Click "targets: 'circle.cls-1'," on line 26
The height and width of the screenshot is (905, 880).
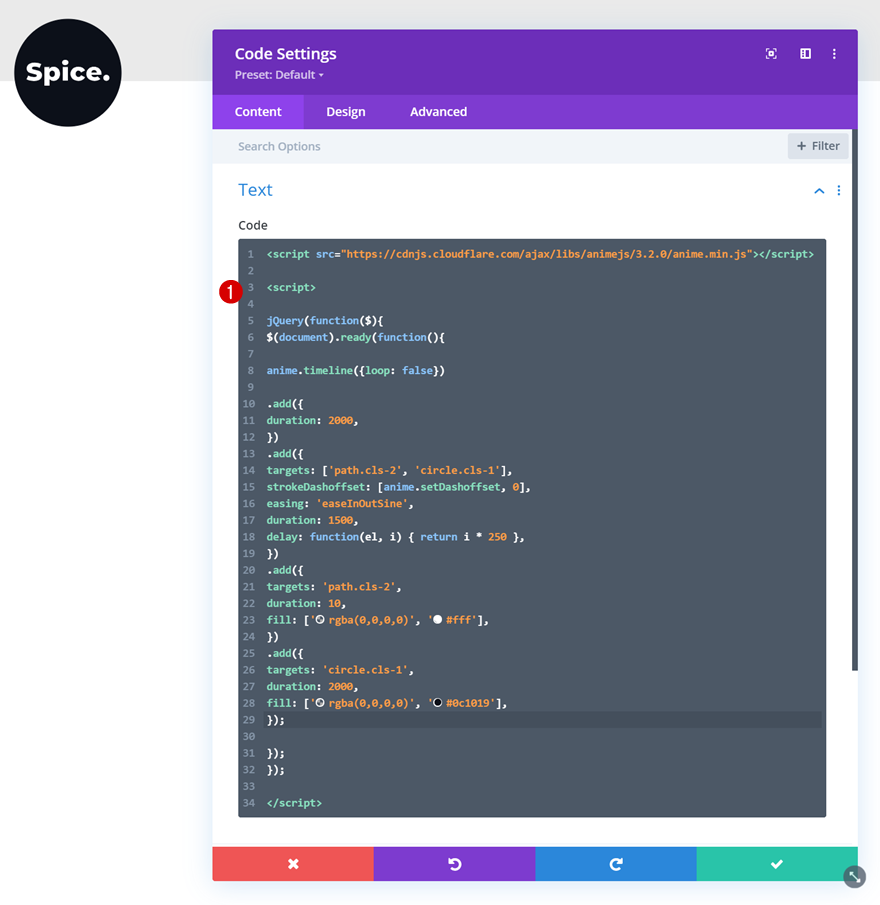(x=340, y=670)
